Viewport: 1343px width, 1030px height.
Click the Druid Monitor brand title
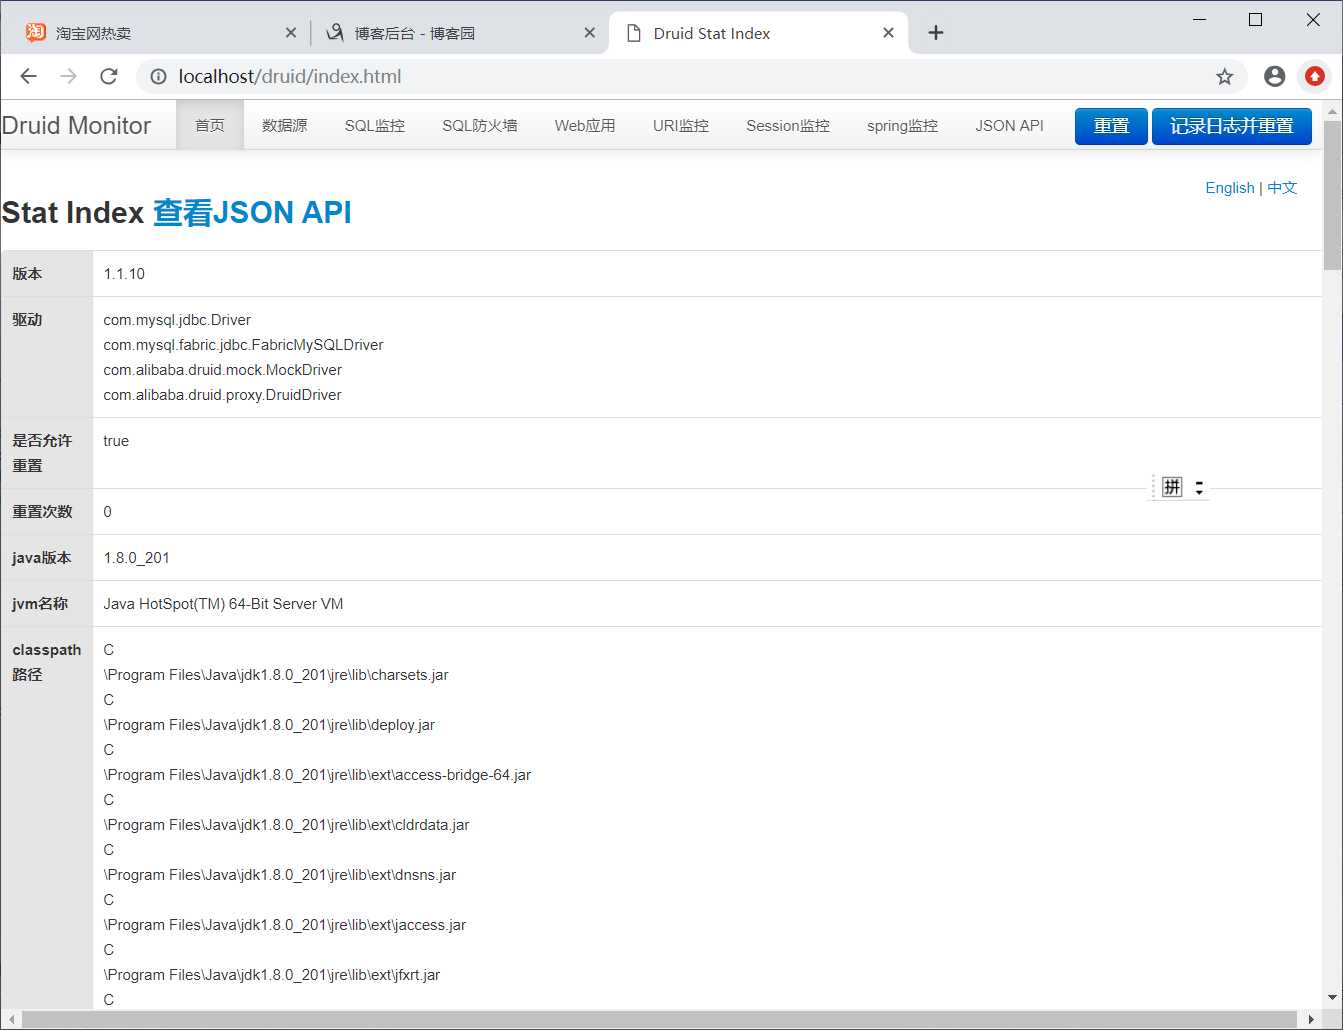tap(76, 125)
